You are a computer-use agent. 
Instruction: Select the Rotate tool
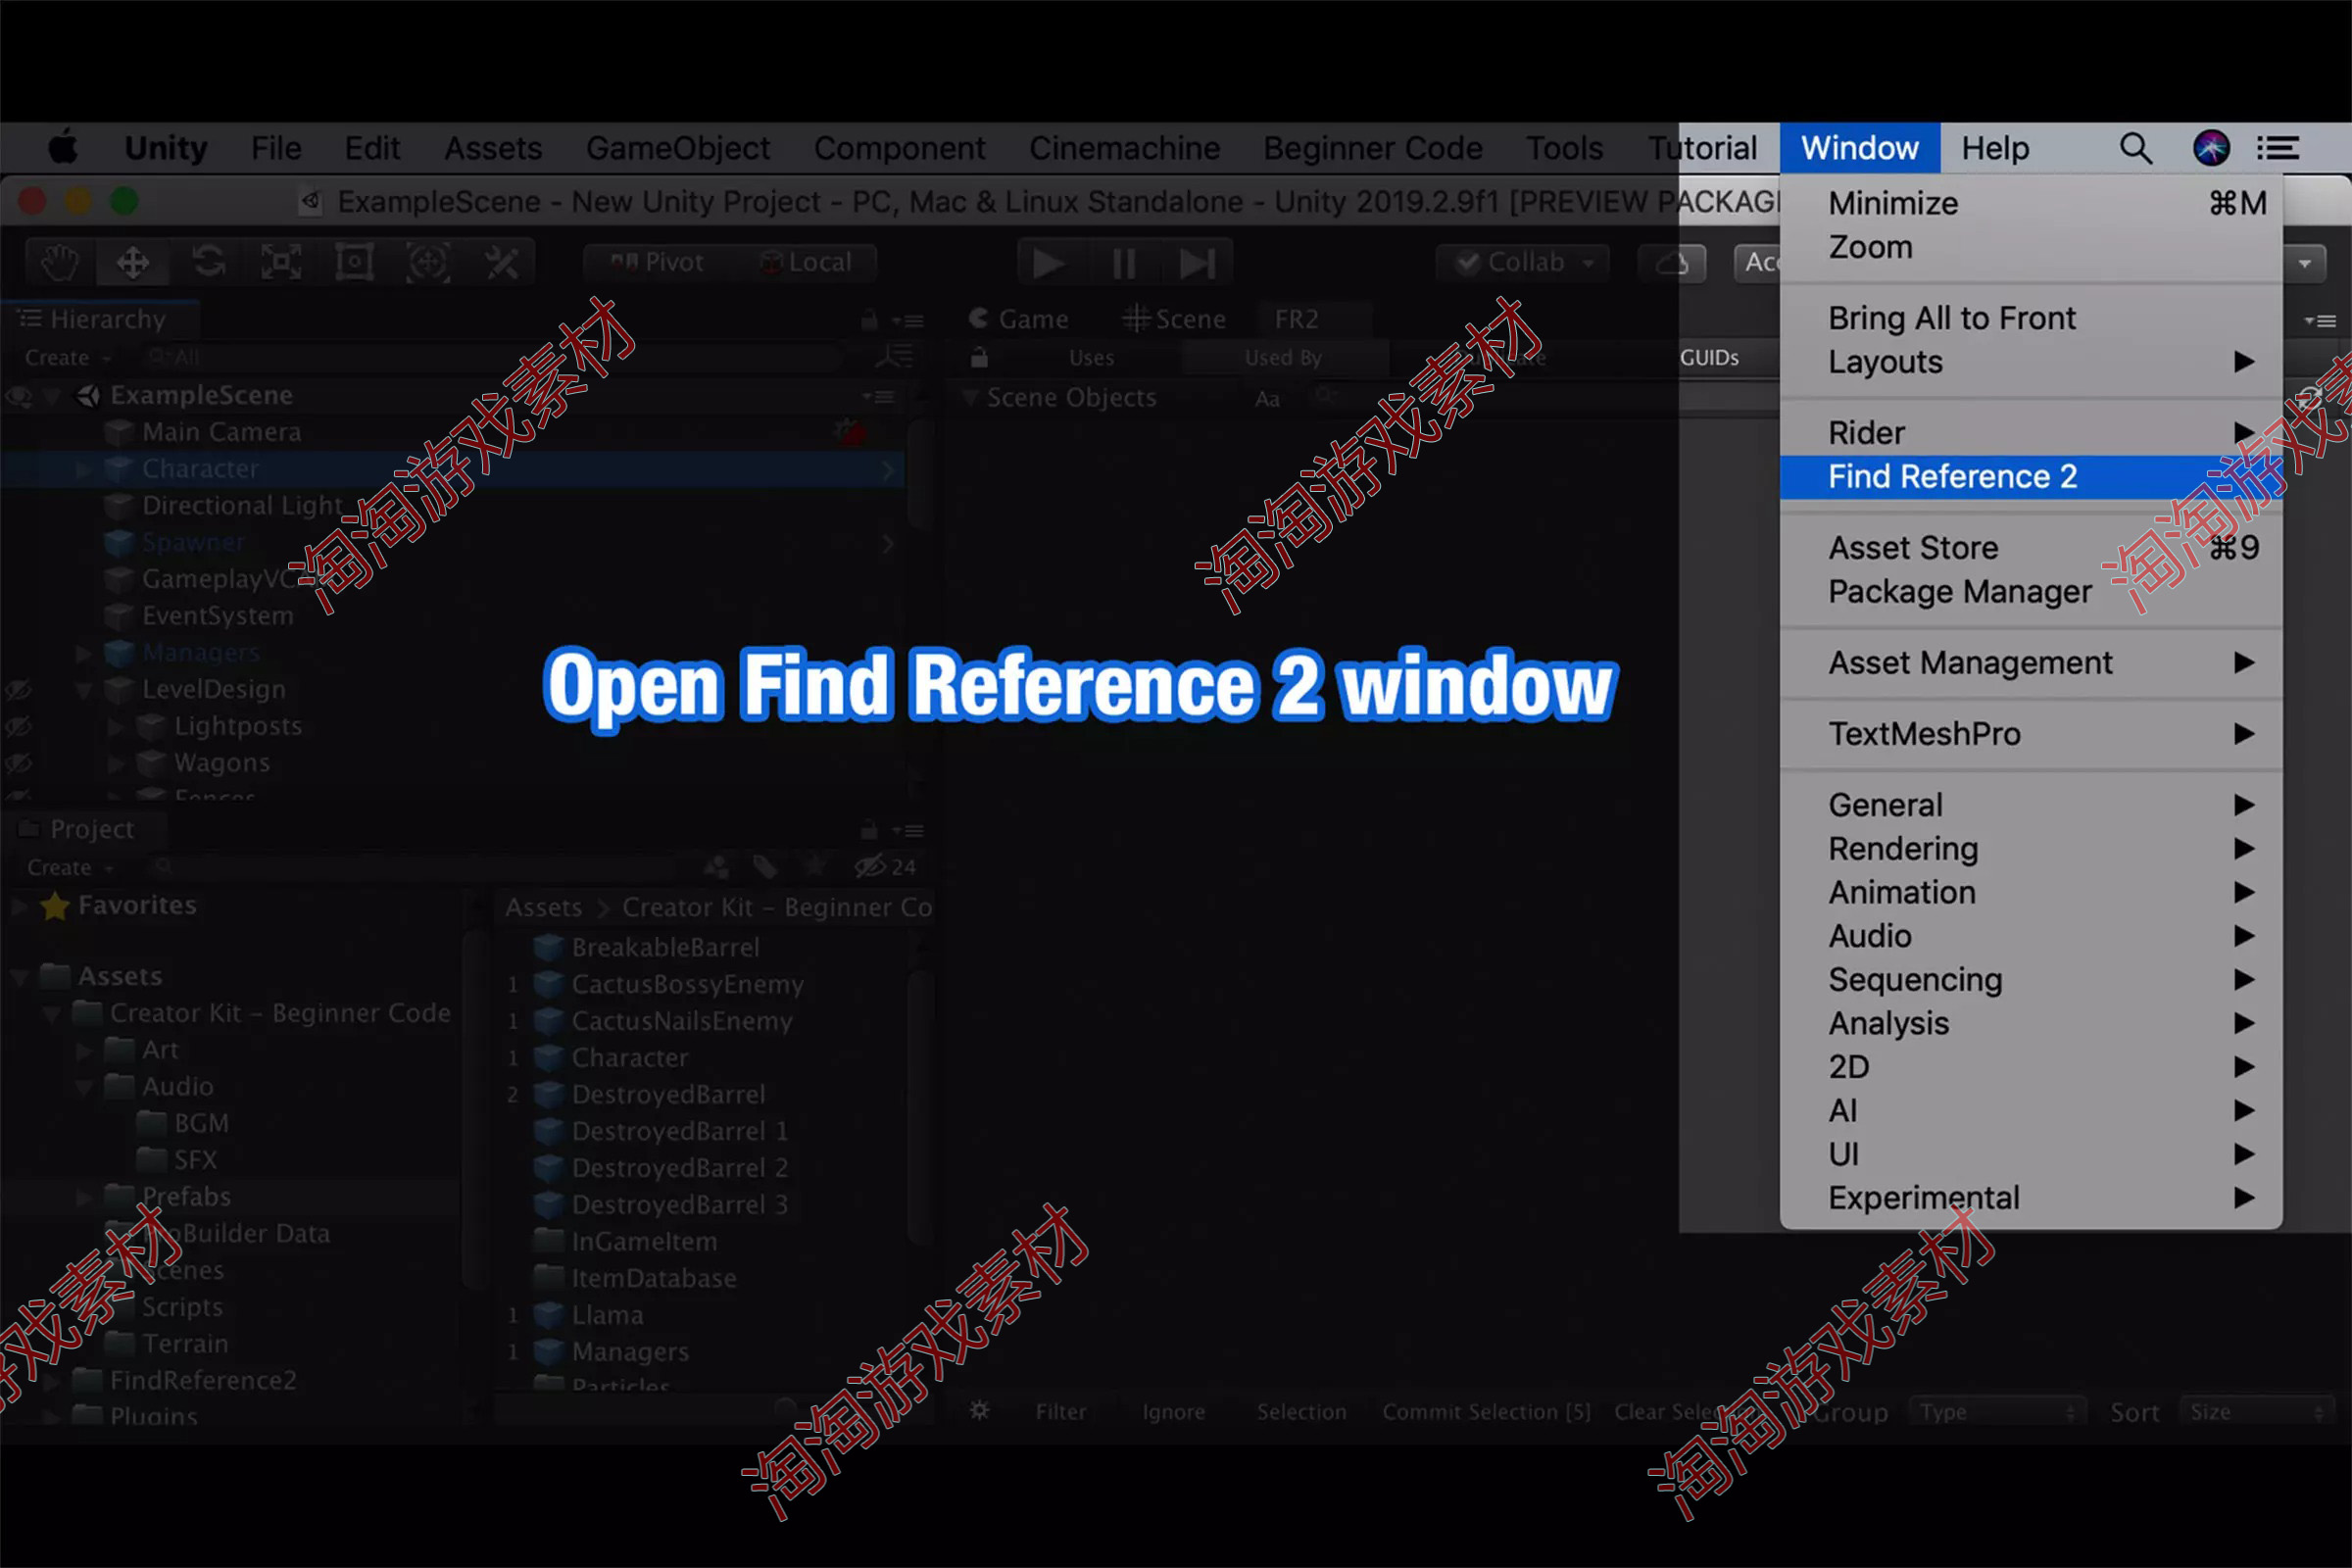coord(208,263)
